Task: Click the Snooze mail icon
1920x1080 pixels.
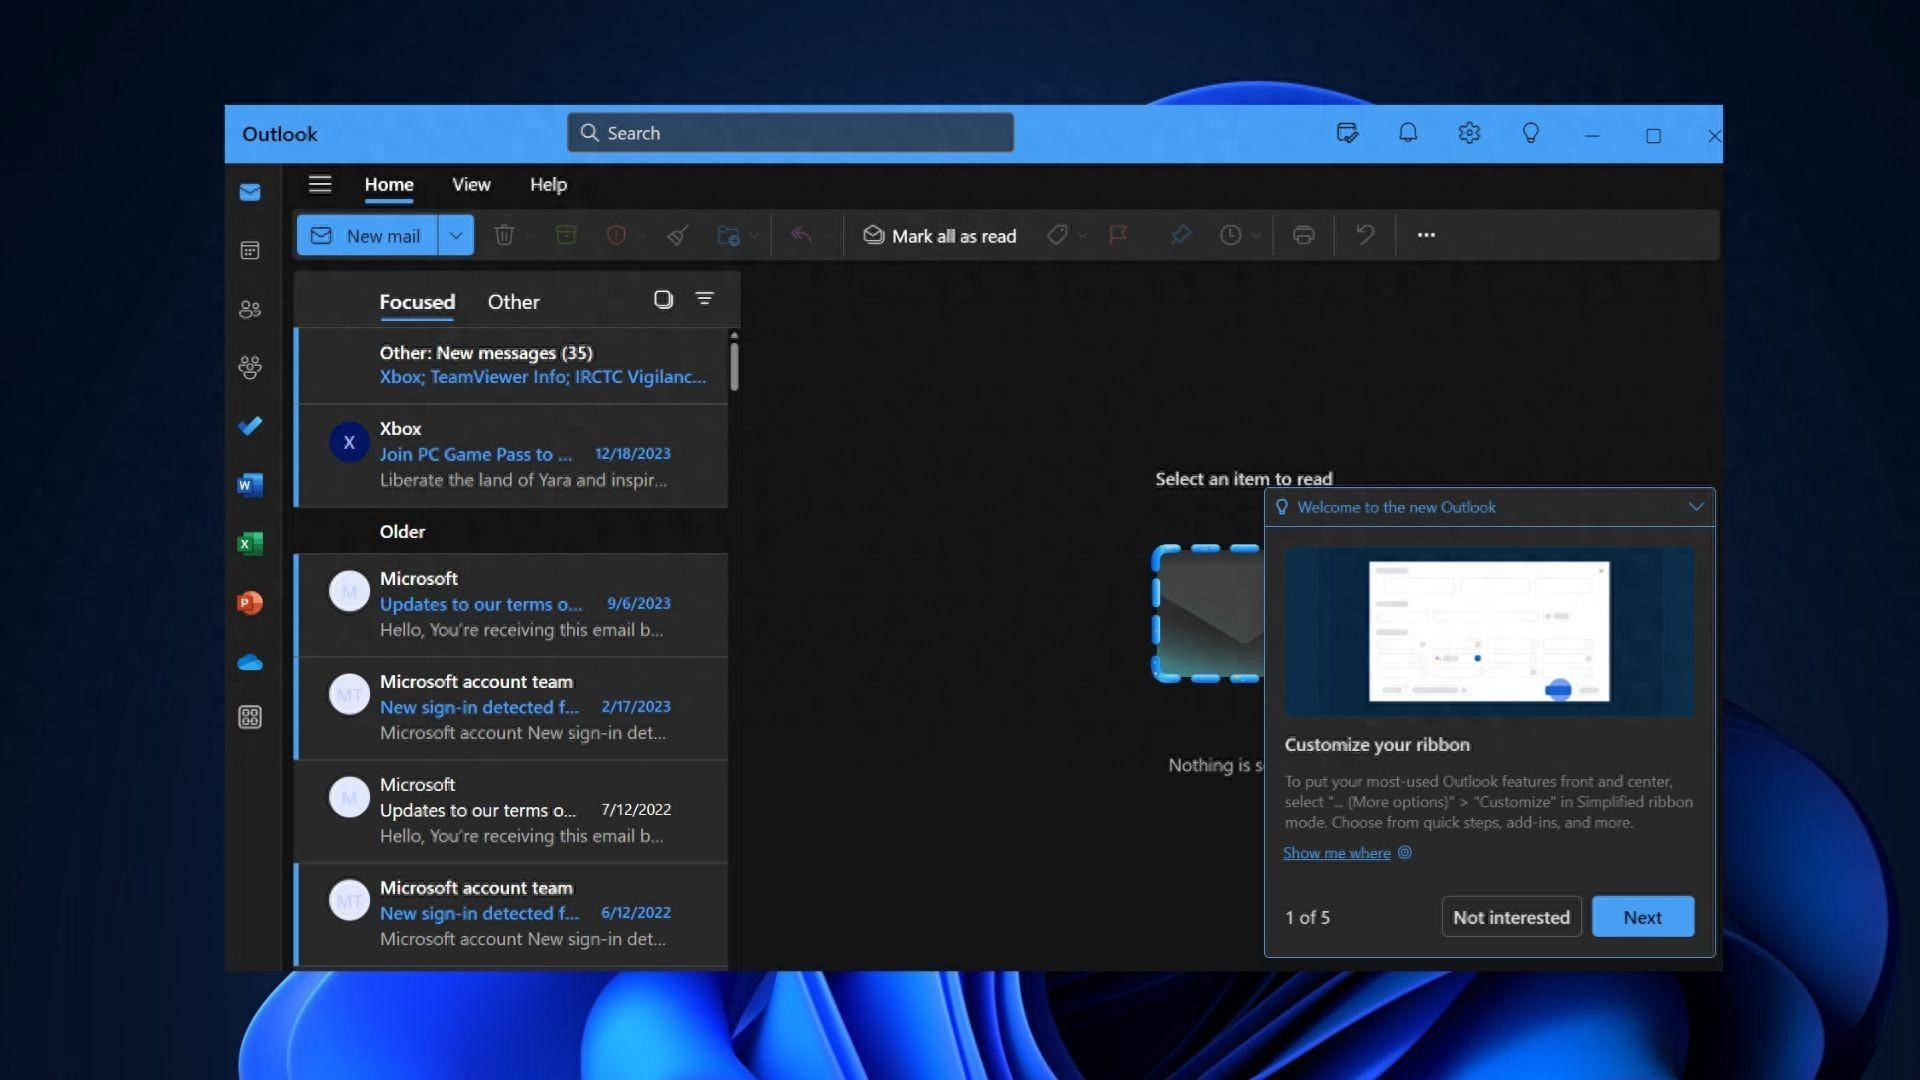Action: 1229,233
